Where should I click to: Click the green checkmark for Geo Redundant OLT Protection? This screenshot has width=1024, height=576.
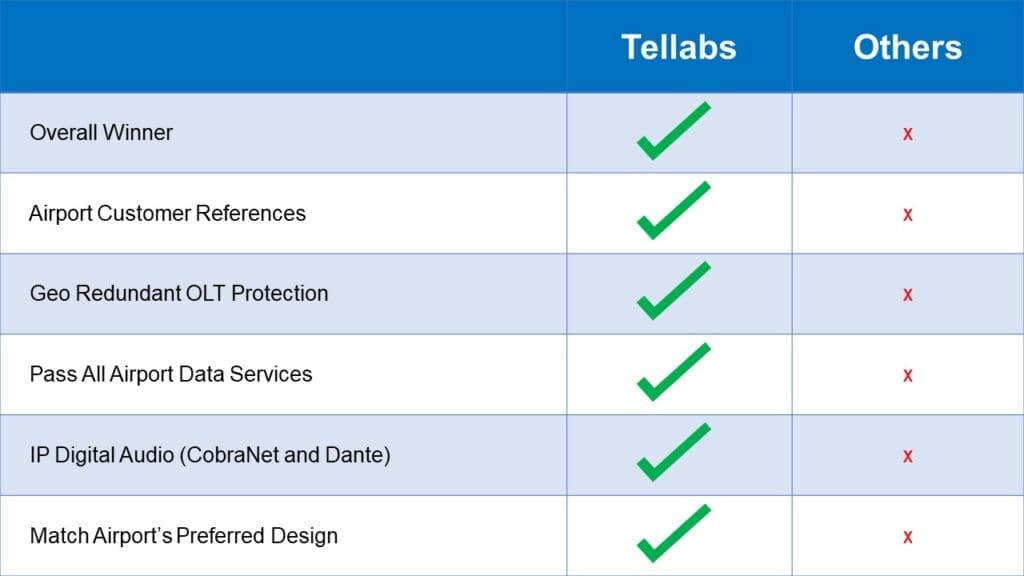[x=673, y=291]
